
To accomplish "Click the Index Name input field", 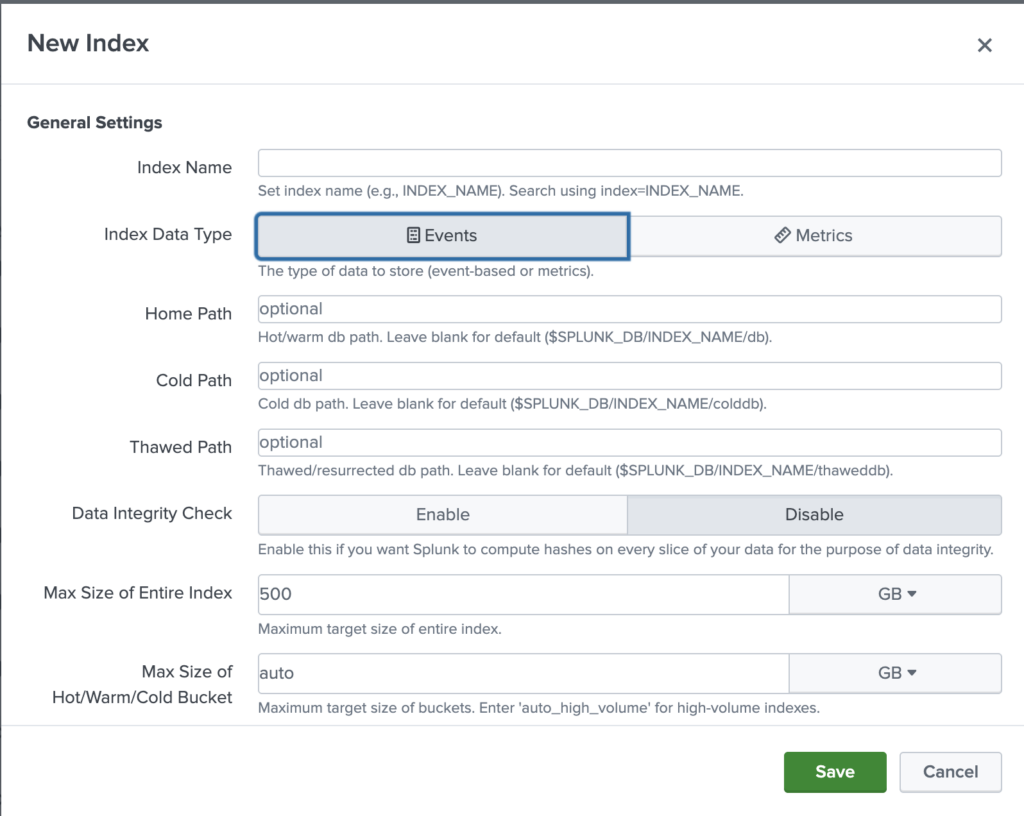I will click(630, 163).
